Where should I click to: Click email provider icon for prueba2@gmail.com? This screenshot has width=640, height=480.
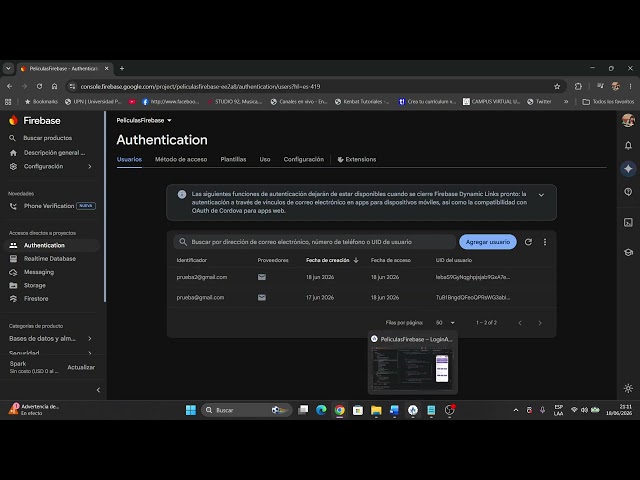click(262, 277)
